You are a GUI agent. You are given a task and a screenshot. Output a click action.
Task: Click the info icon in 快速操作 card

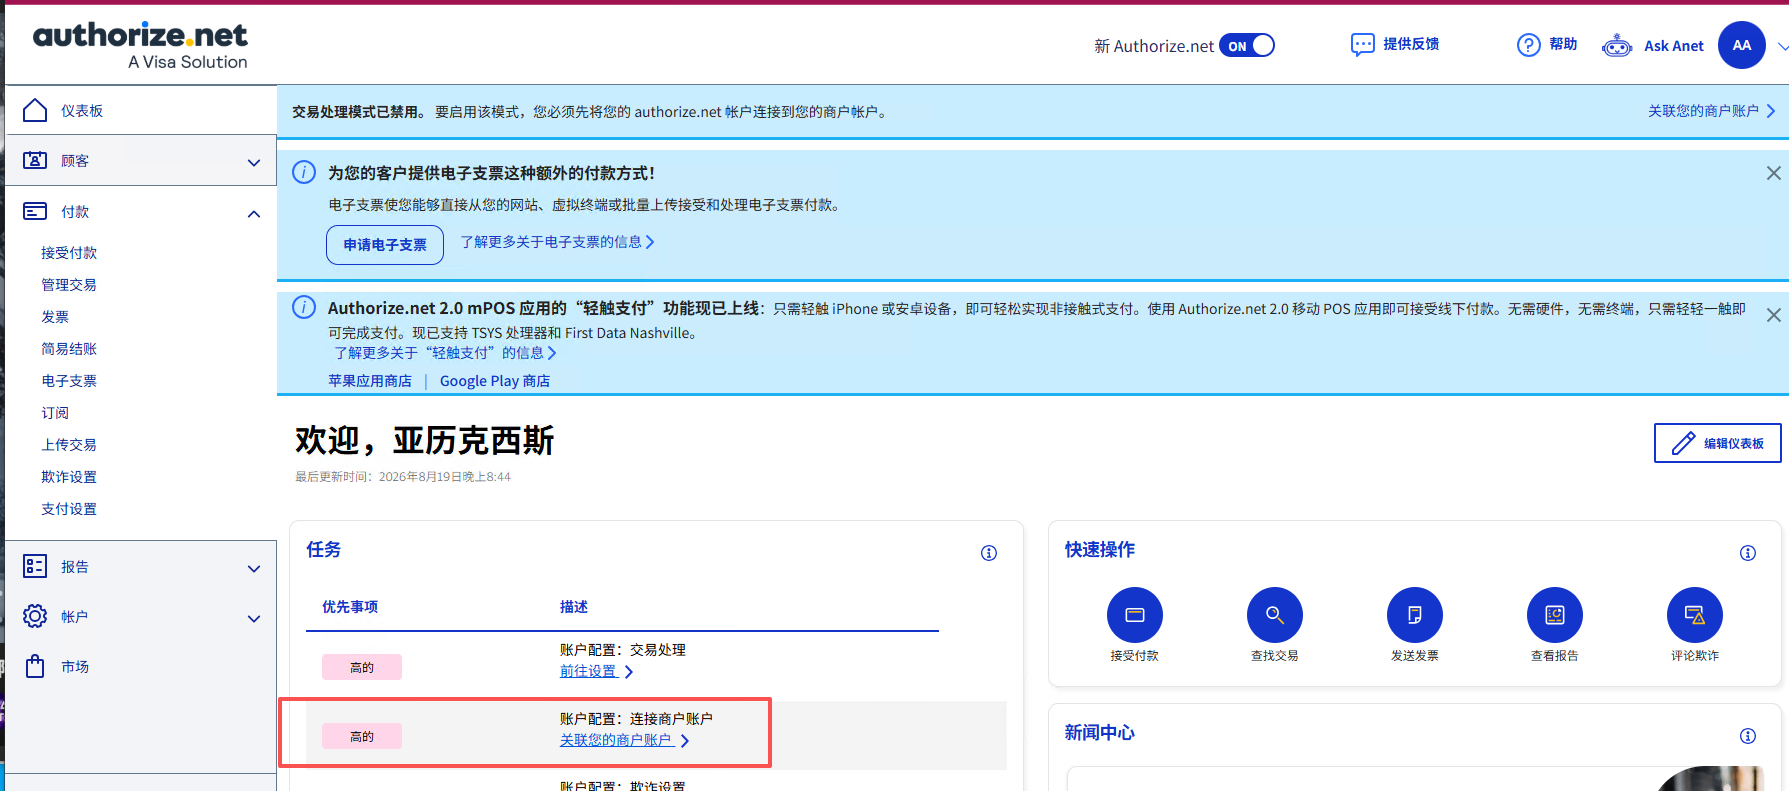(1748, 553)
